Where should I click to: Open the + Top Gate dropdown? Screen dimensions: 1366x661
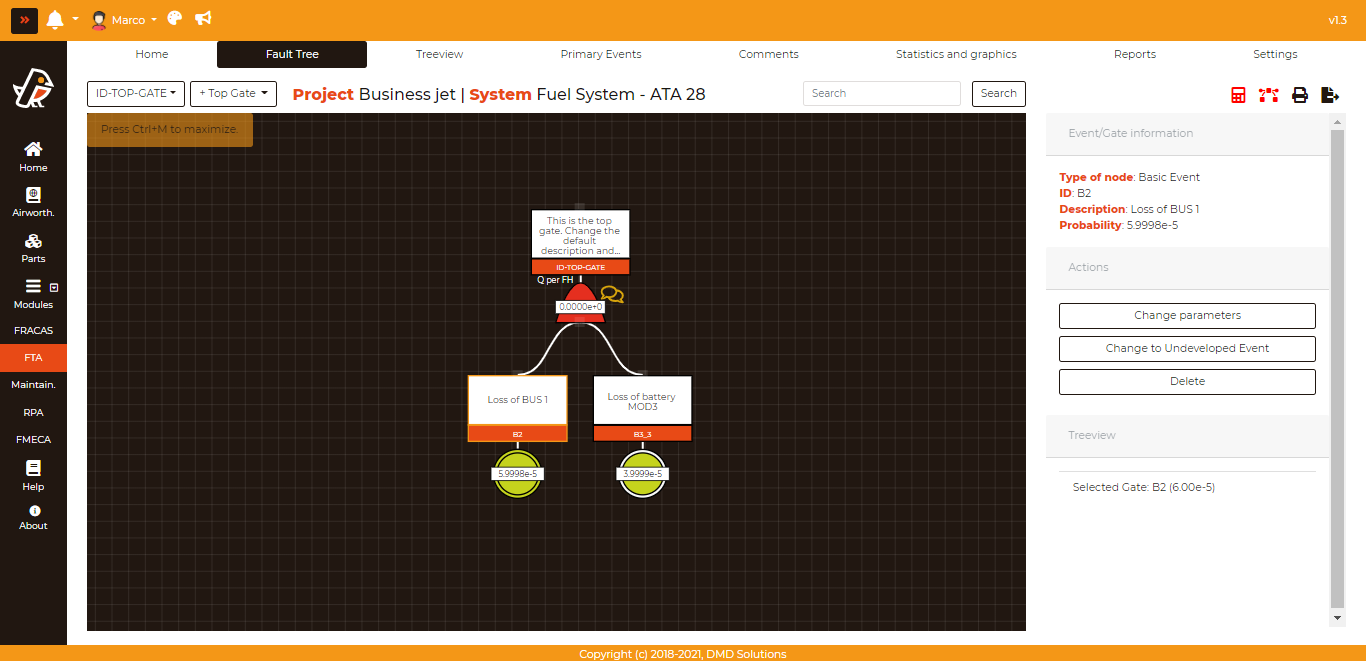click(233, 94)
